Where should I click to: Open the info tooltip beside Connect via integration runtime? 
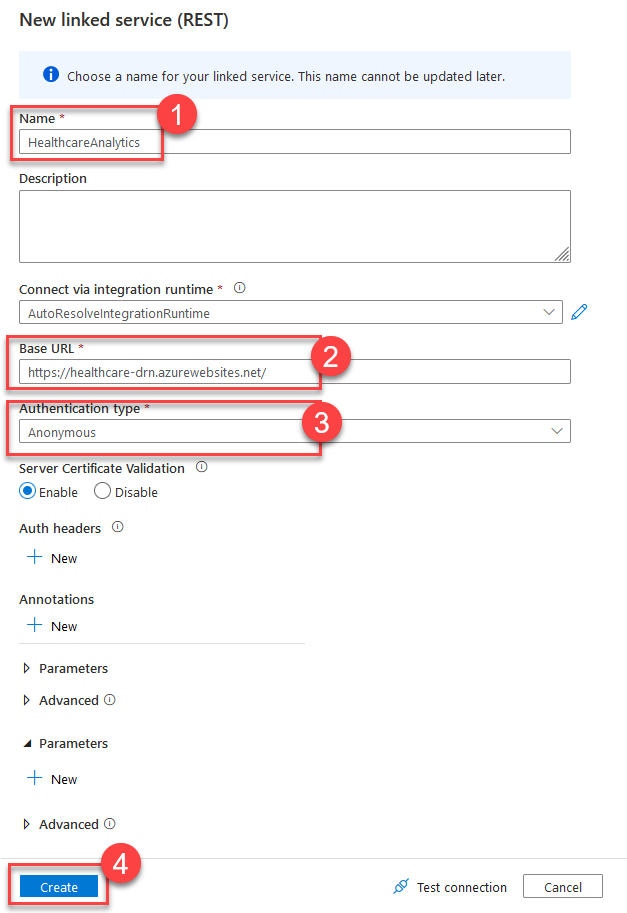239,288
